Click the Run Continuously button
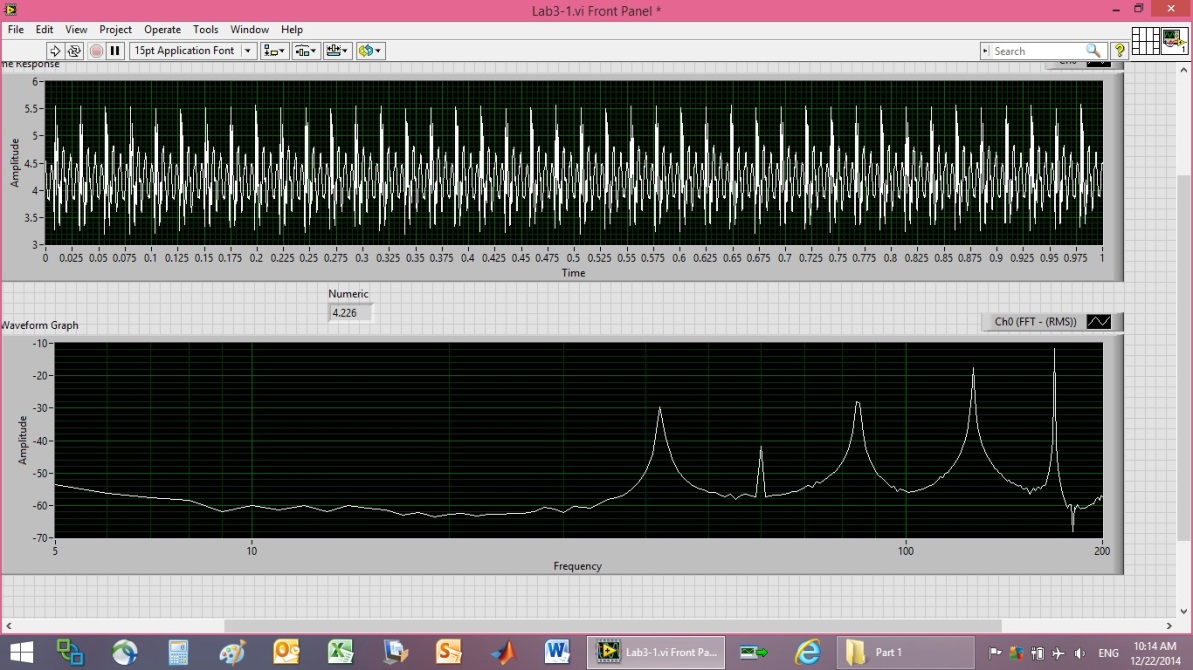The height and width of the screenshot is (670, 1193). 75,51
